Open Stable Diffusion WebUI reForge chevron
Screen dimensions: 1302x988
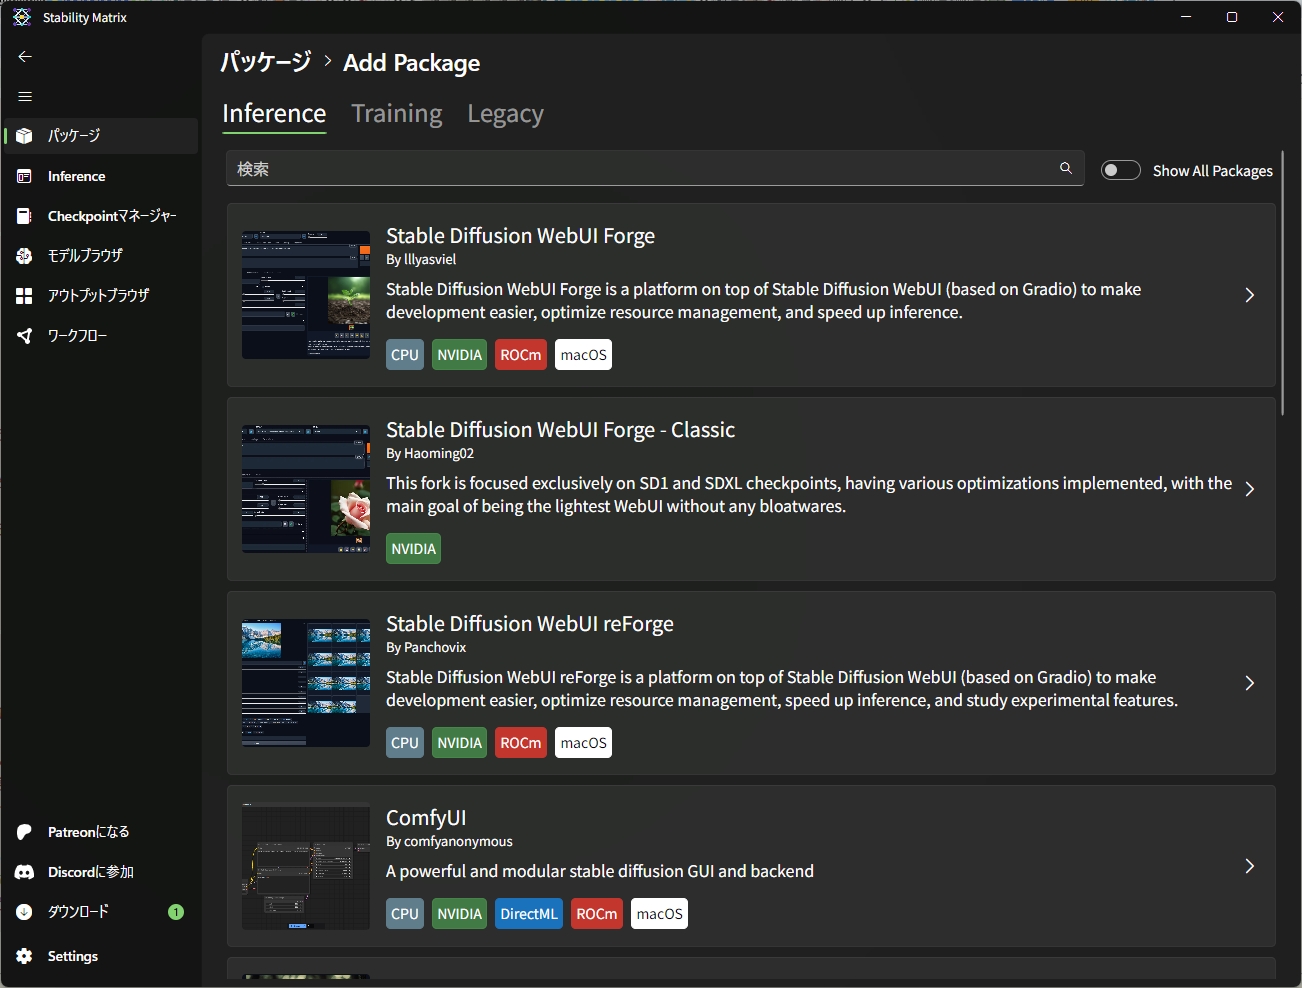1250,683
